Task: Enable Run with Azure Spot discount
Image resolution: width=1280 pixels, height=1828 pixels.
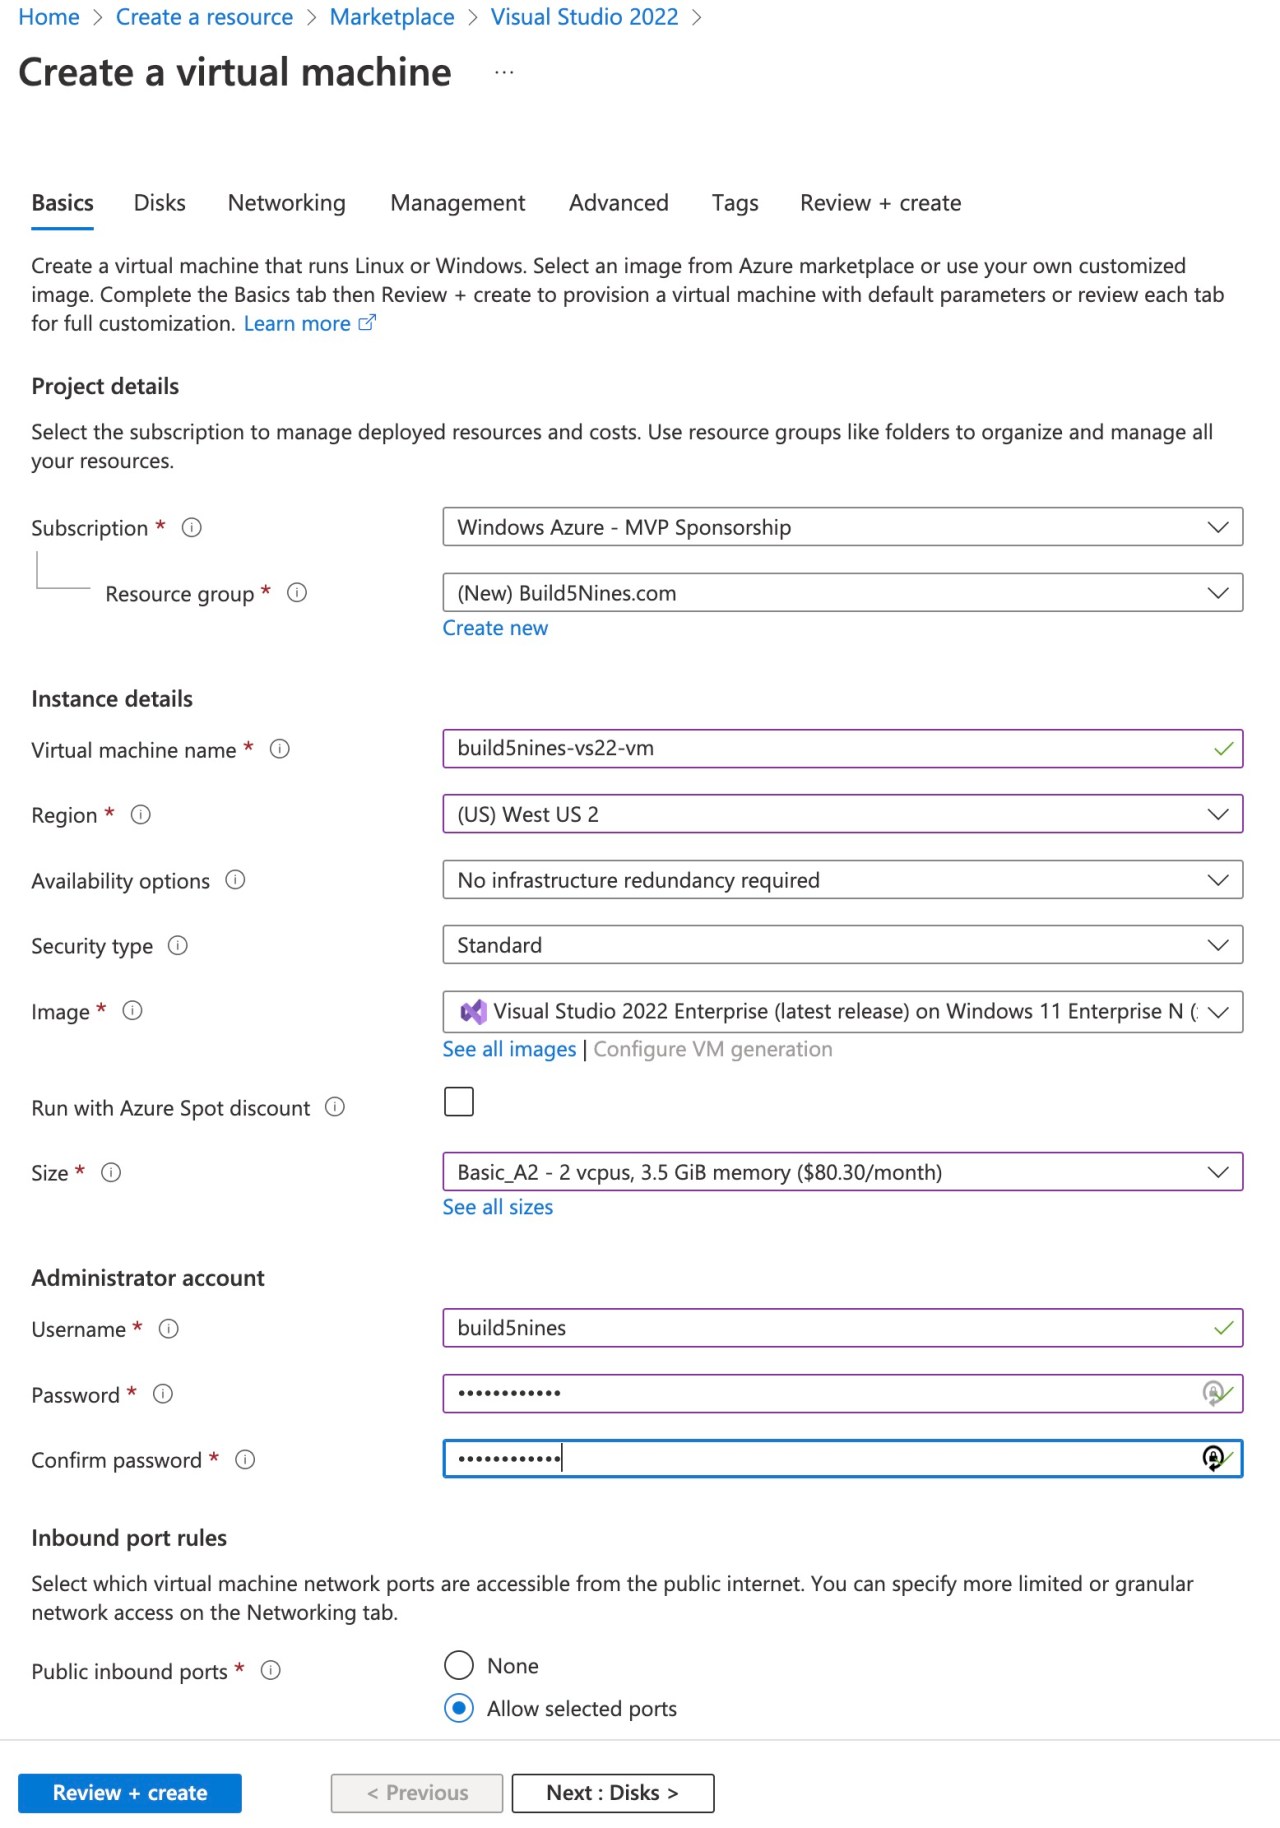Action: tap(458, 1101)
